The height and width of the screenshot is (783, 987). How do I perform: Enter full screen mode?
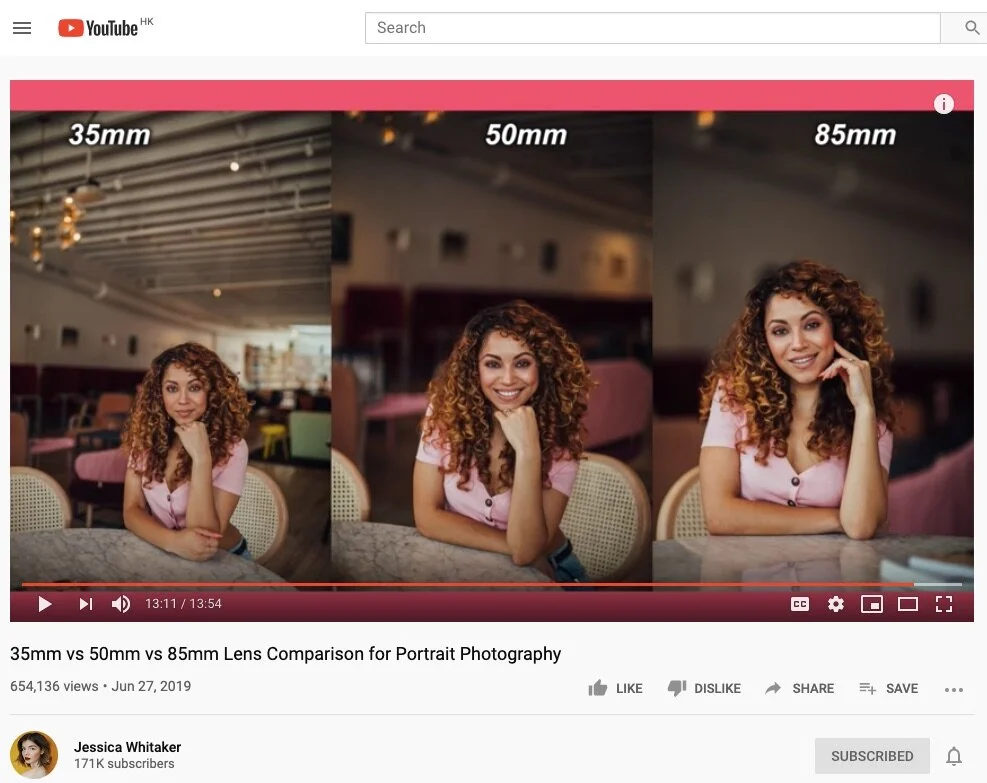943,604
